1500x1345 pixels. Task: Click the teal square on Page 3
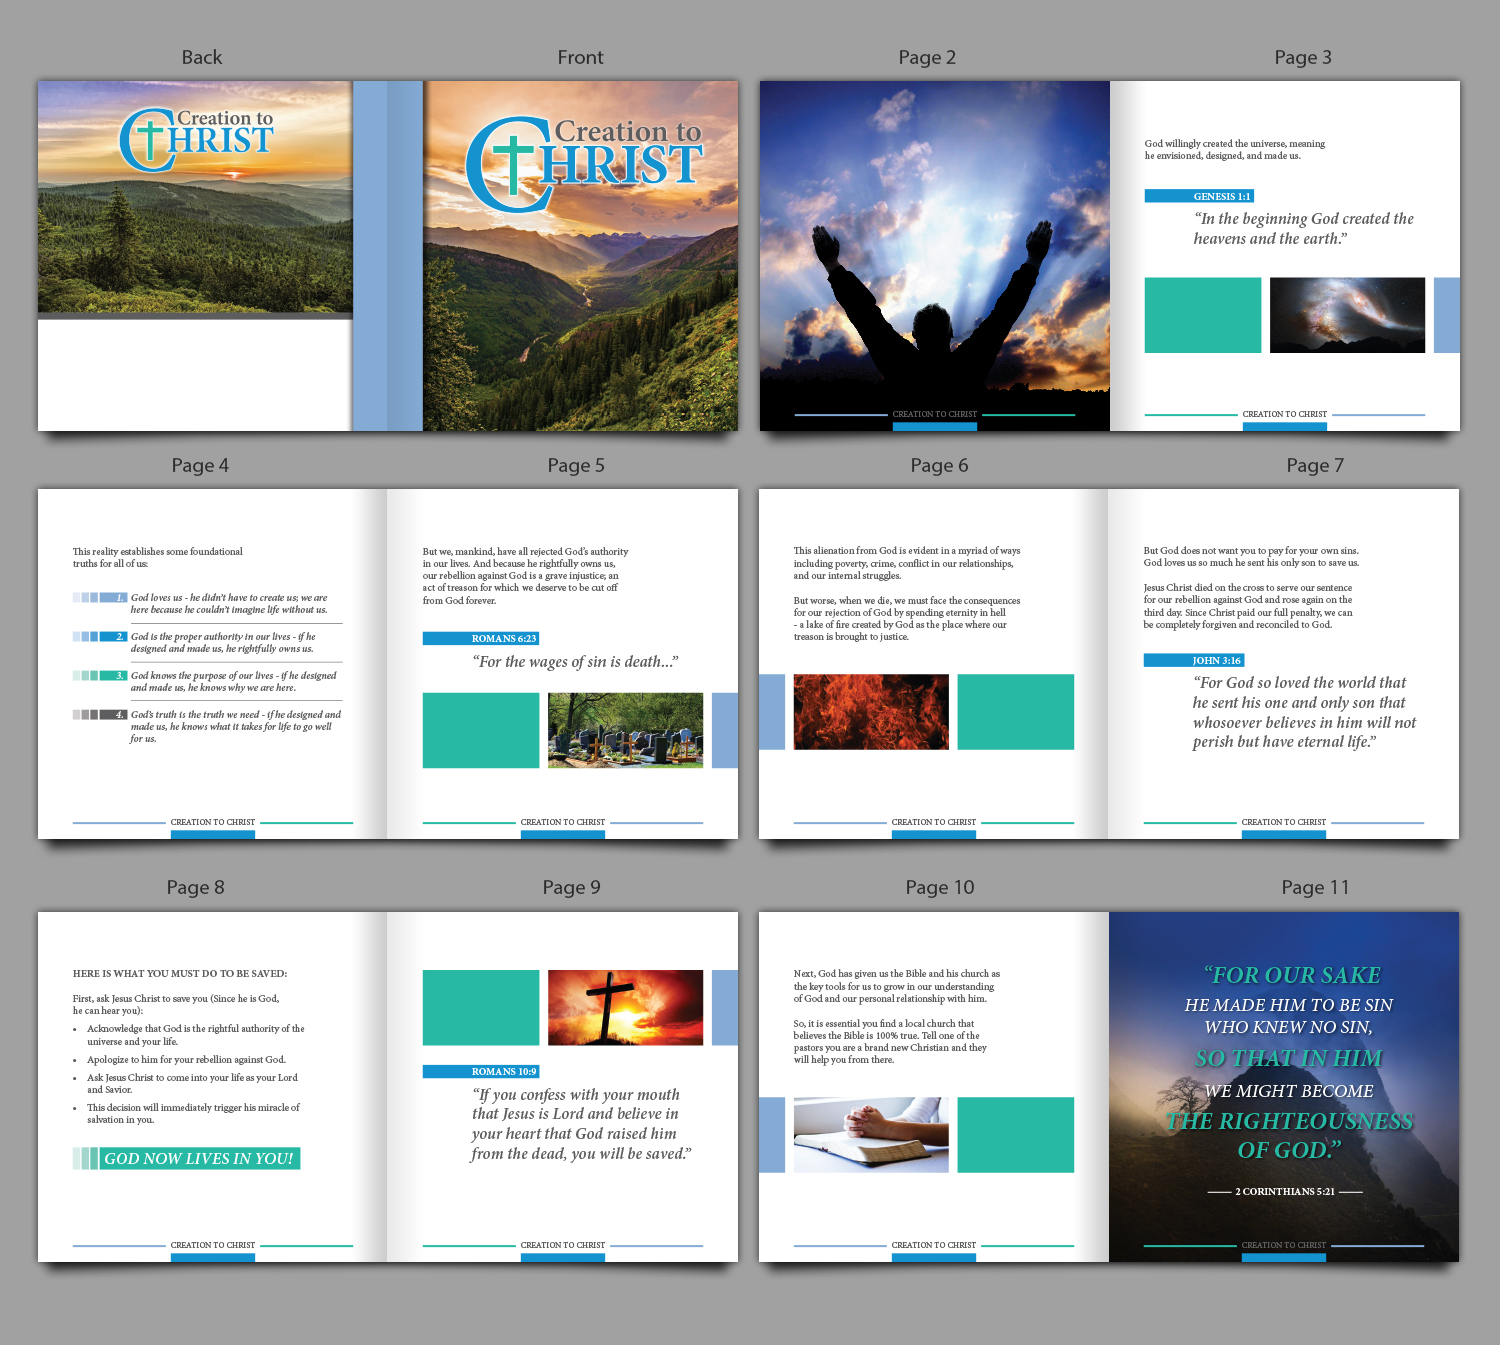coord(1203,315)
